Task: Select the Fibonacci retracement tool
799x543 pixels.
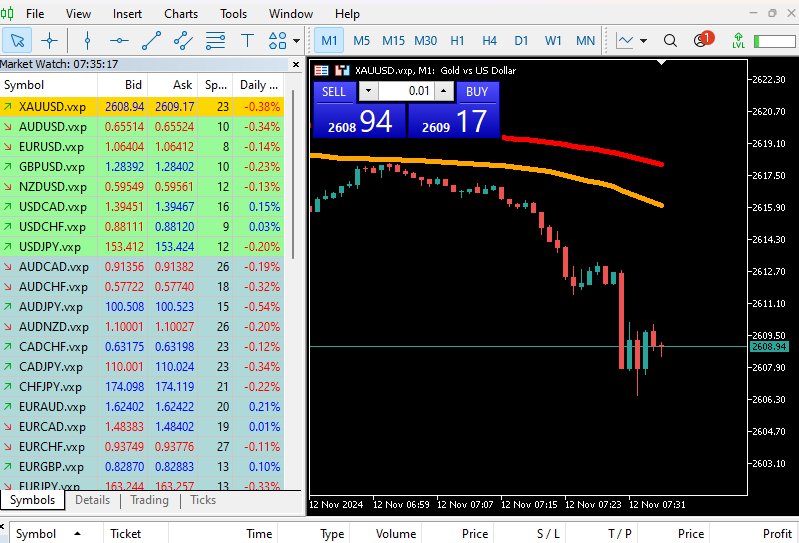Action: [215, 41]
